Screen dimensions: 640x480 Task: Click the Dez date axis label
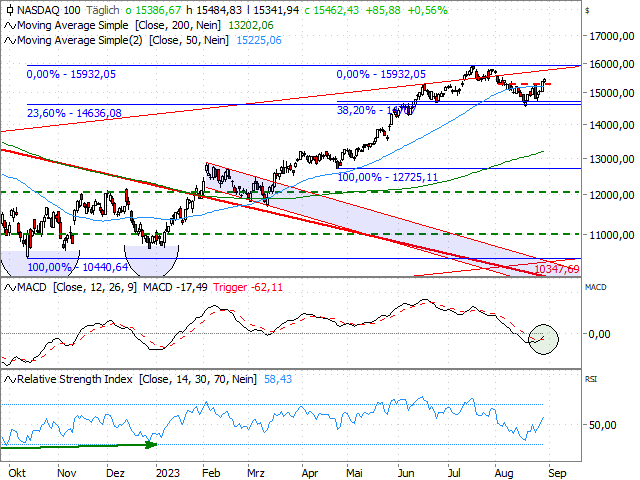(115, 473)
